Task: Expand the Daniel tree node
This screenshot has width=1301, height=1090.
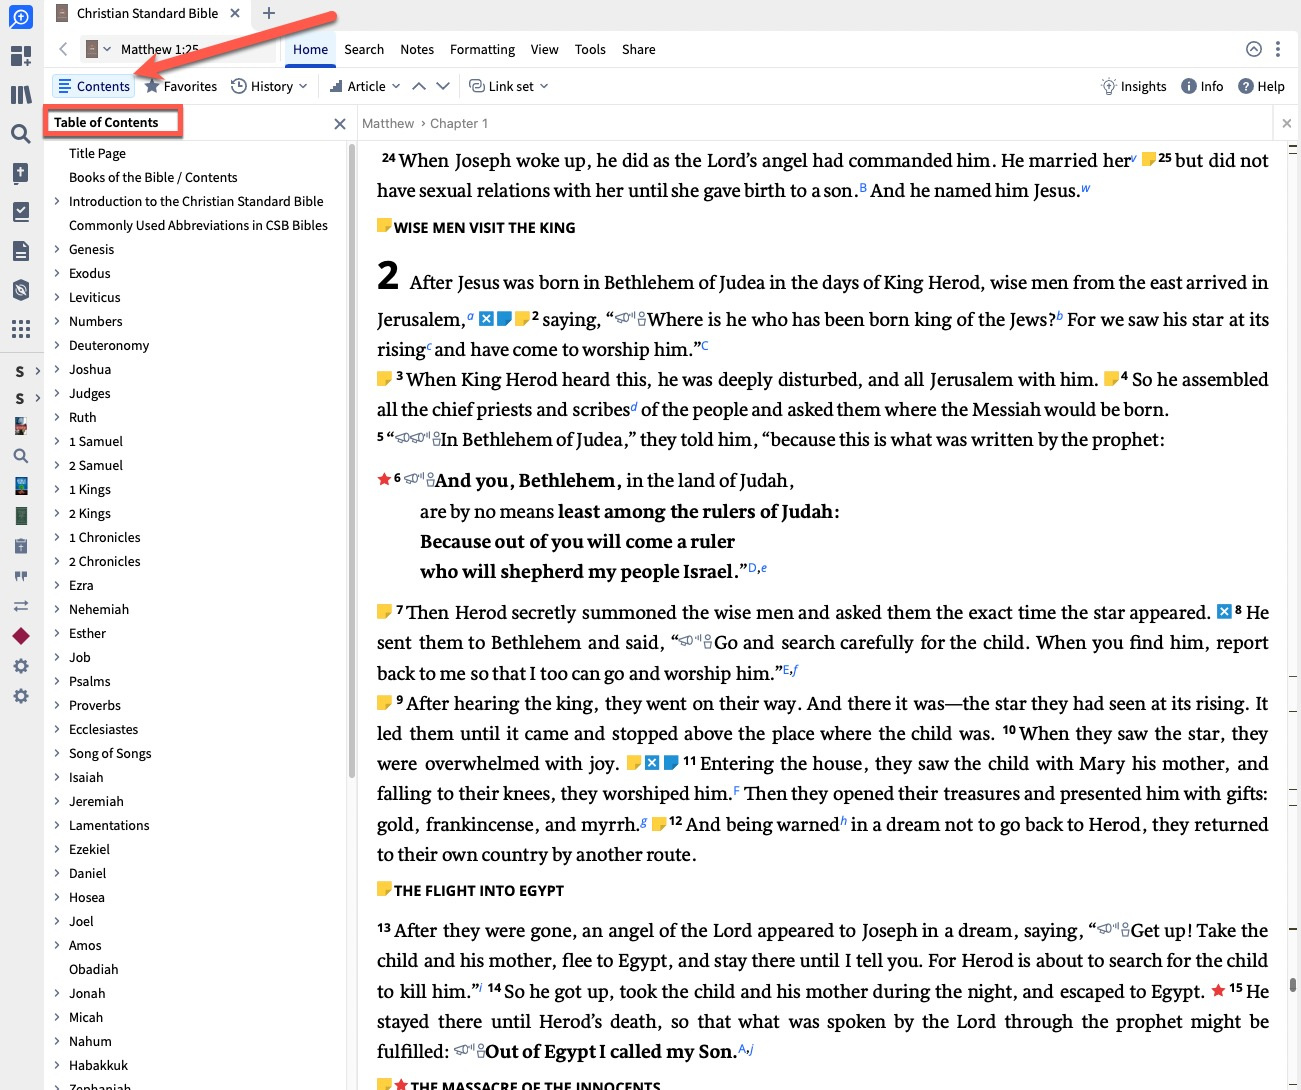Action: (57, 873)
